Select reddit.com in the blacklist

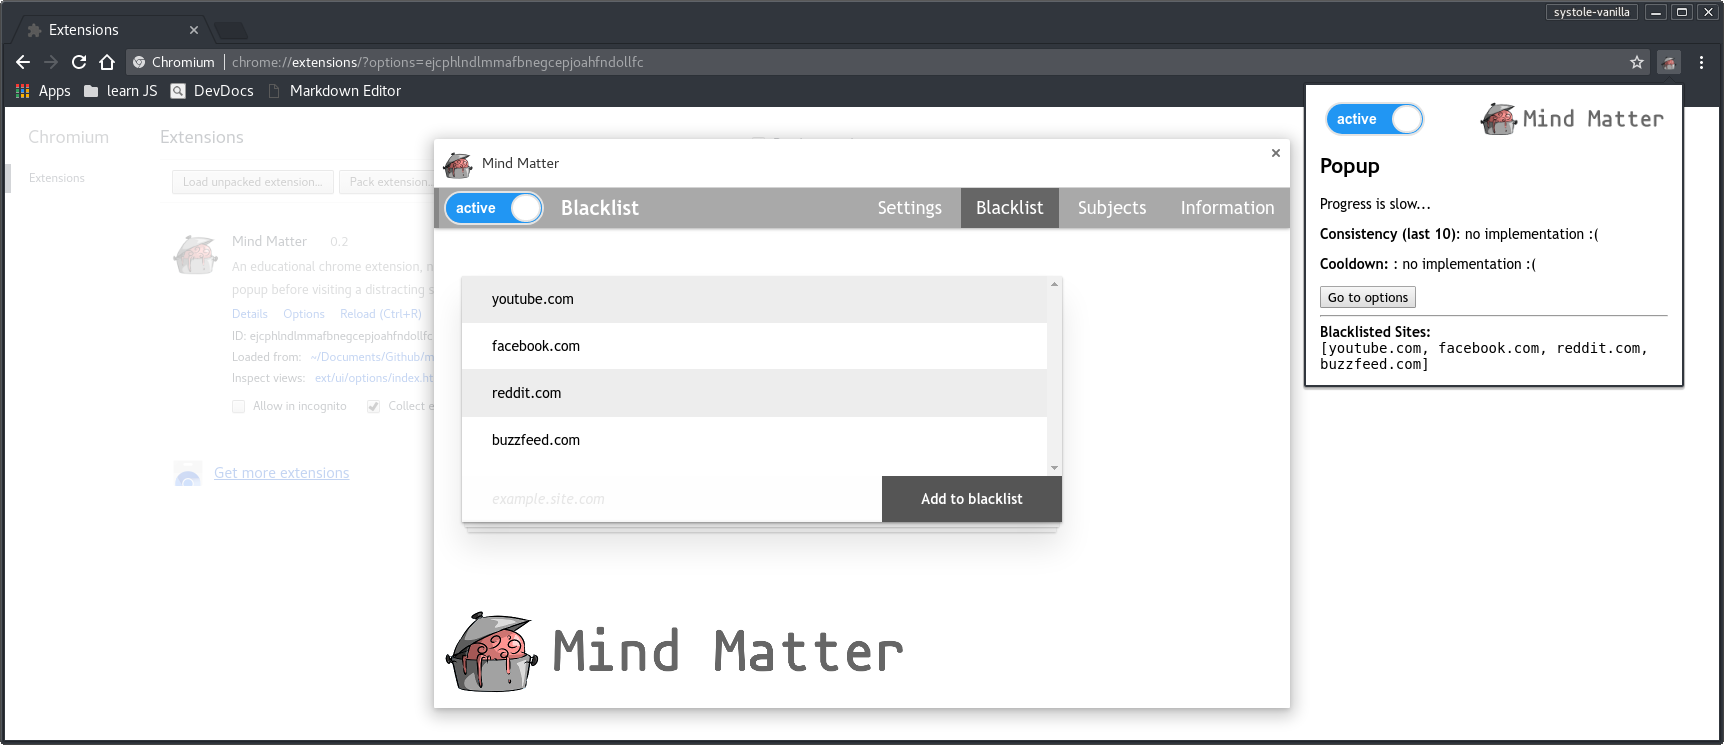point(754,393)
